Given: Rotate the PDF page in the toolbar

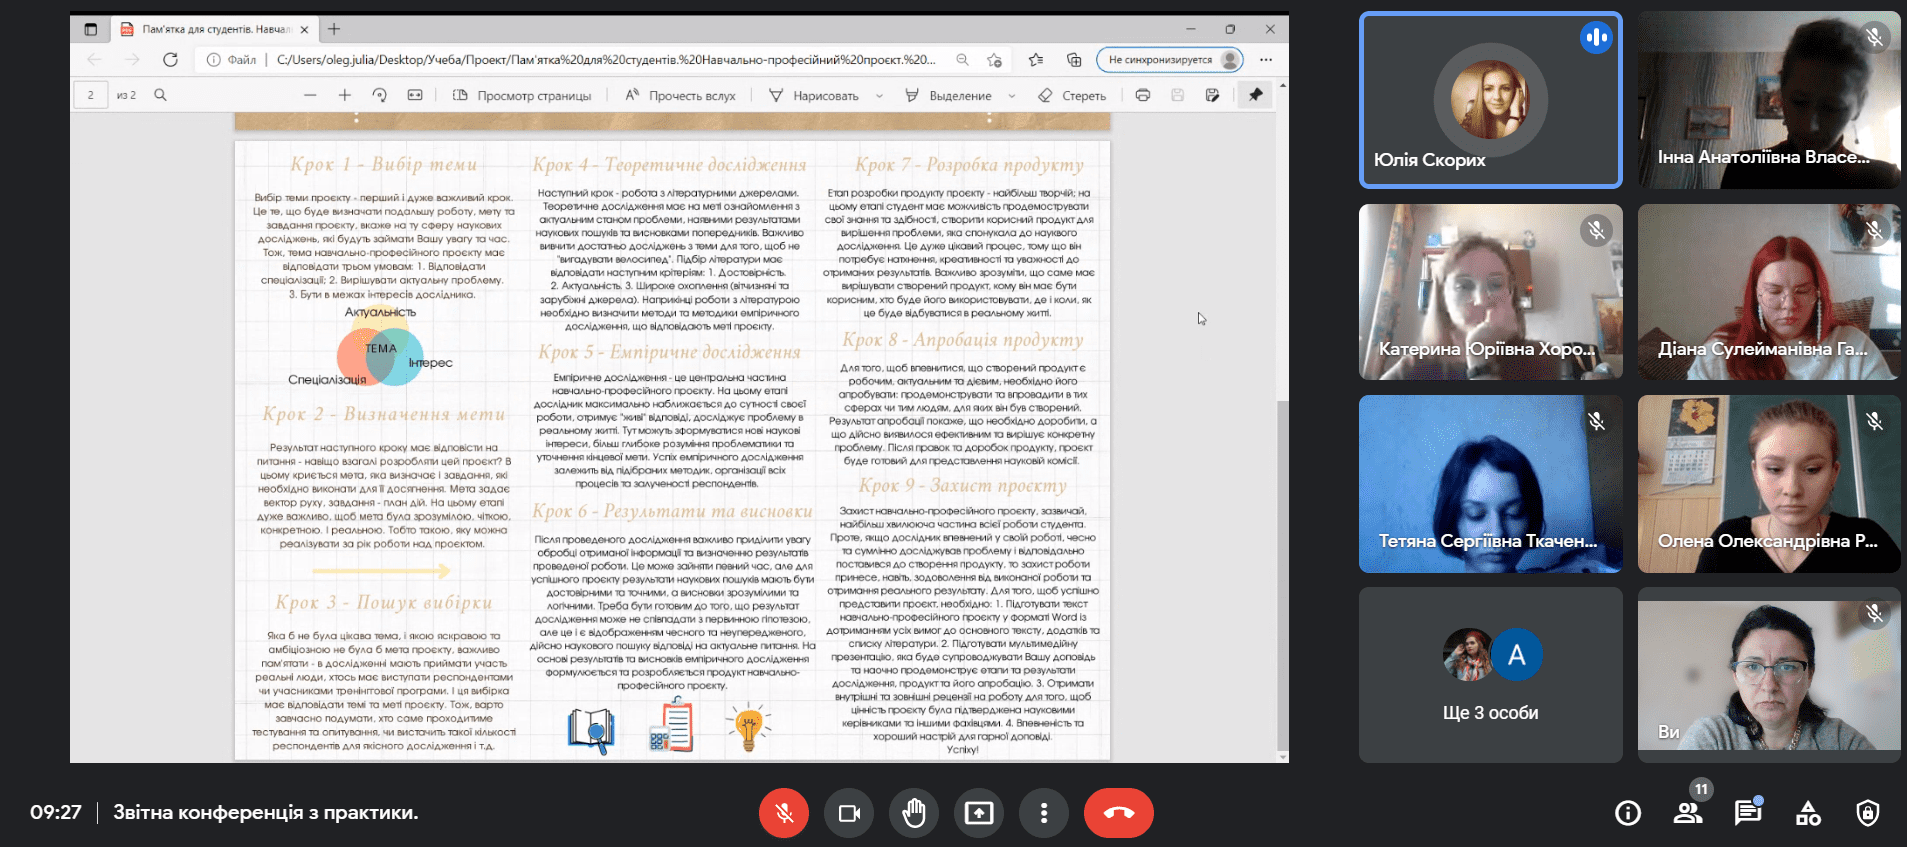Looking at the screenshot, I should [379, 95].
